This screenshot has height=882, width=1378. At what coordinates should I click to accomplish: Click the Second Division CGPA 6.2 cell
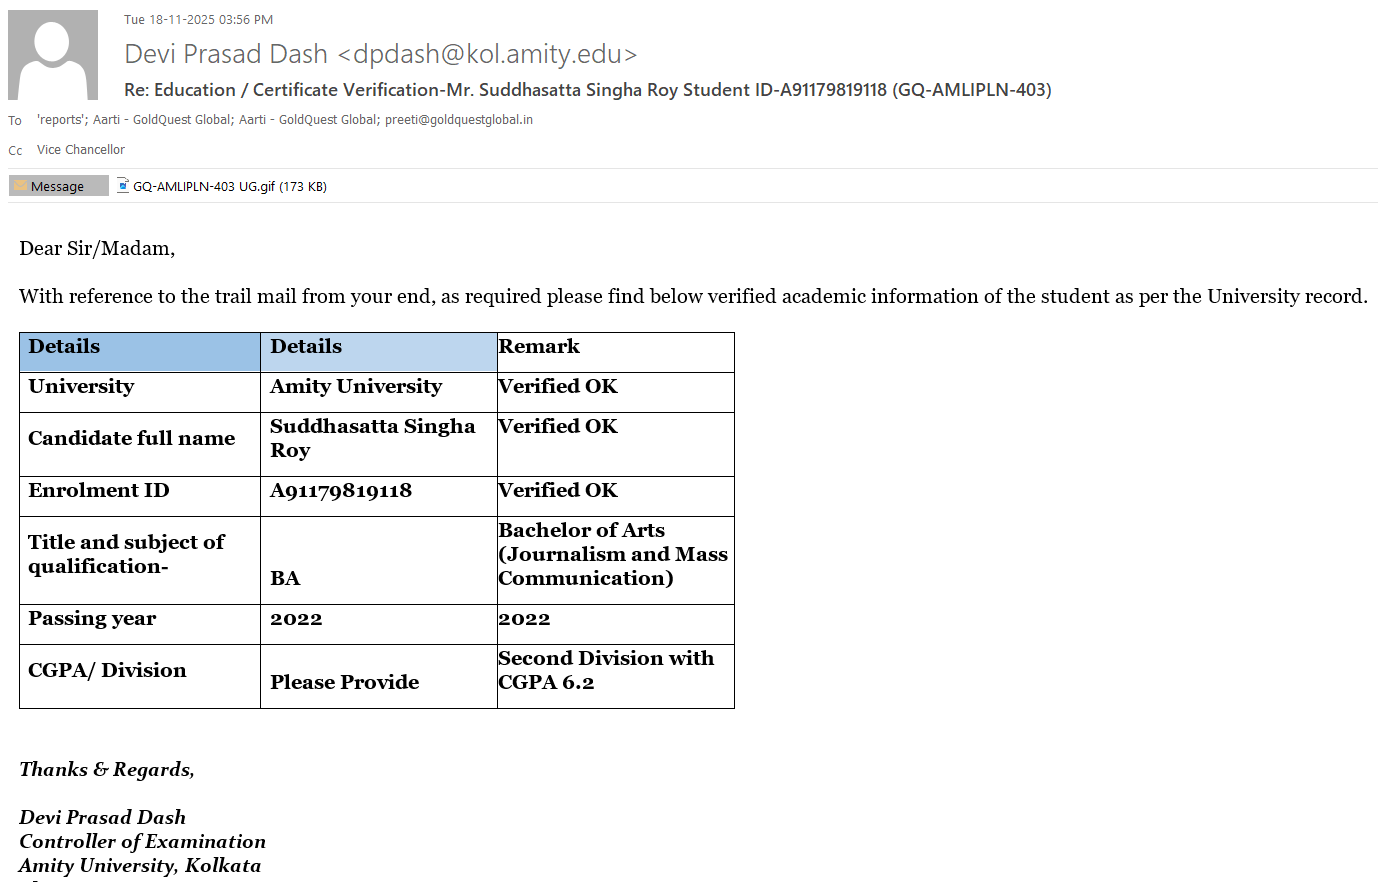click(x=606, y=670)
